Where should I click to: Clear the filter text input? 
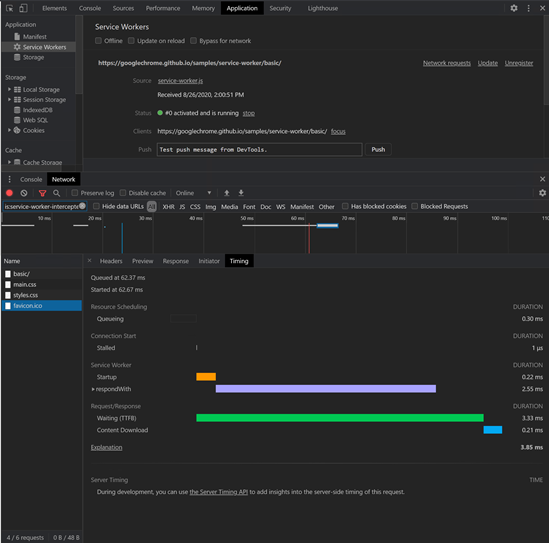click(x=82, y=206)
